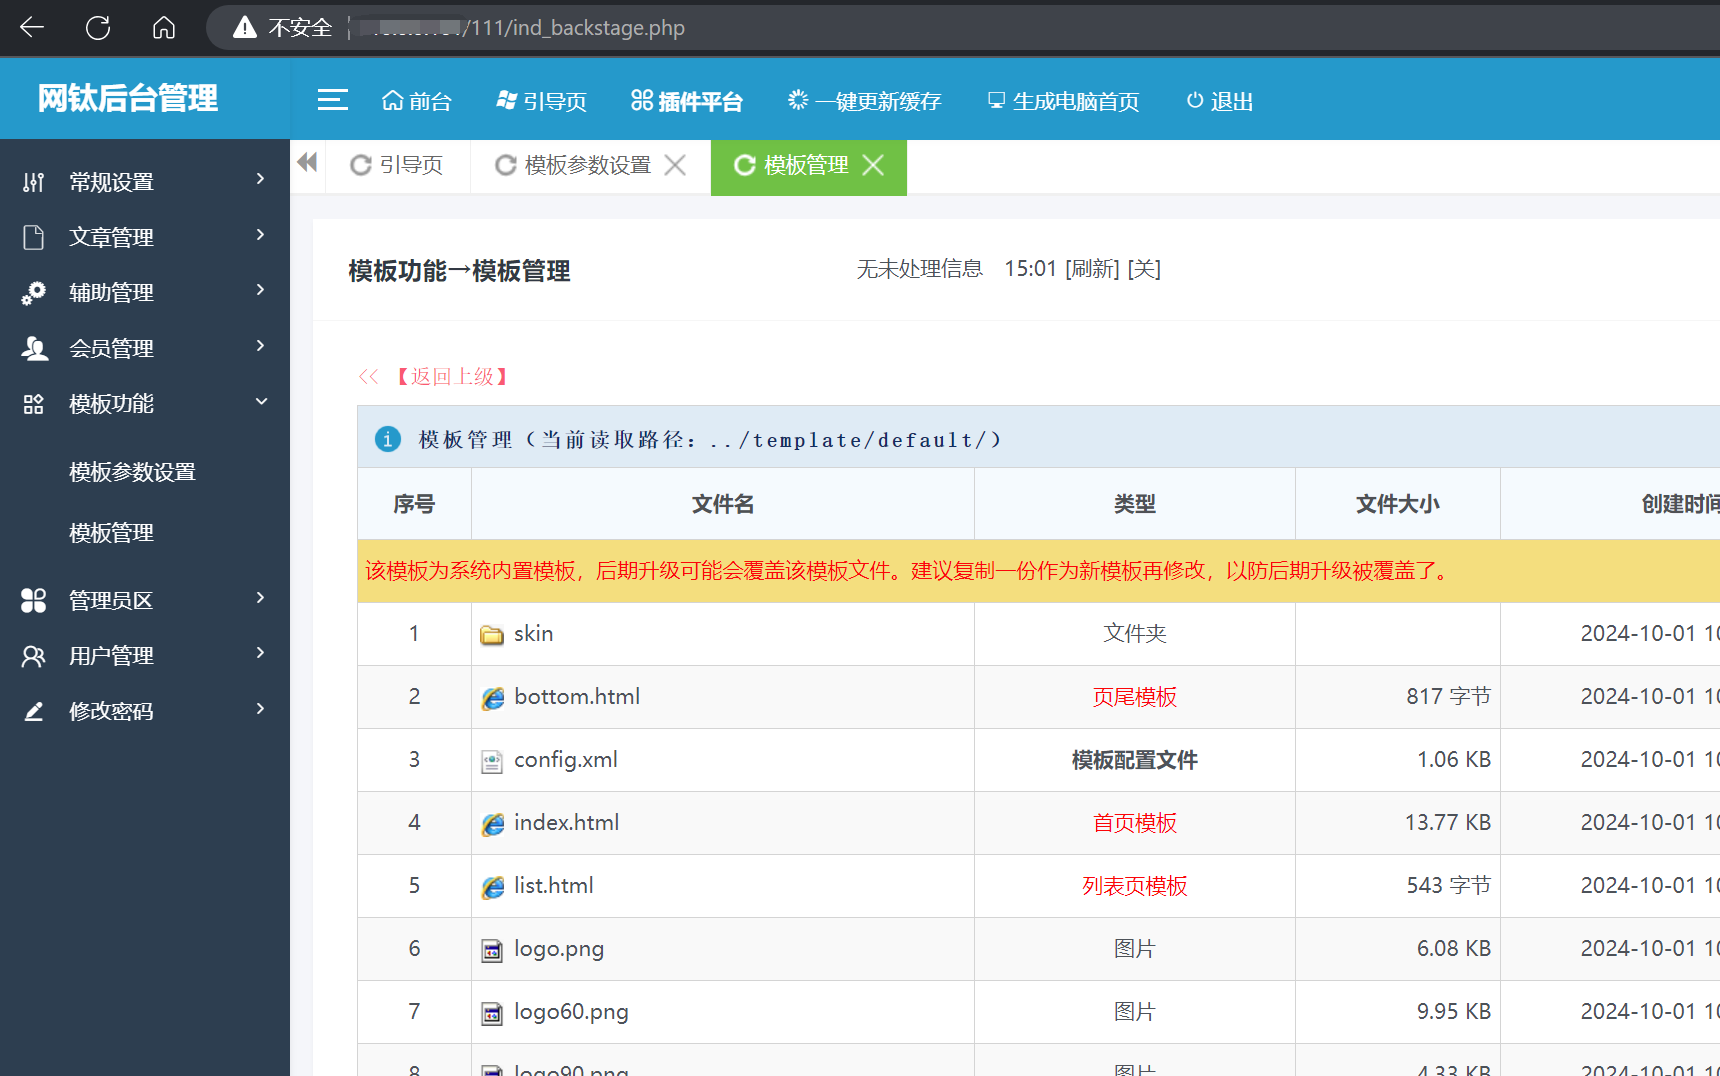
Task: Click the [关] link
Action: point(1144,269)
